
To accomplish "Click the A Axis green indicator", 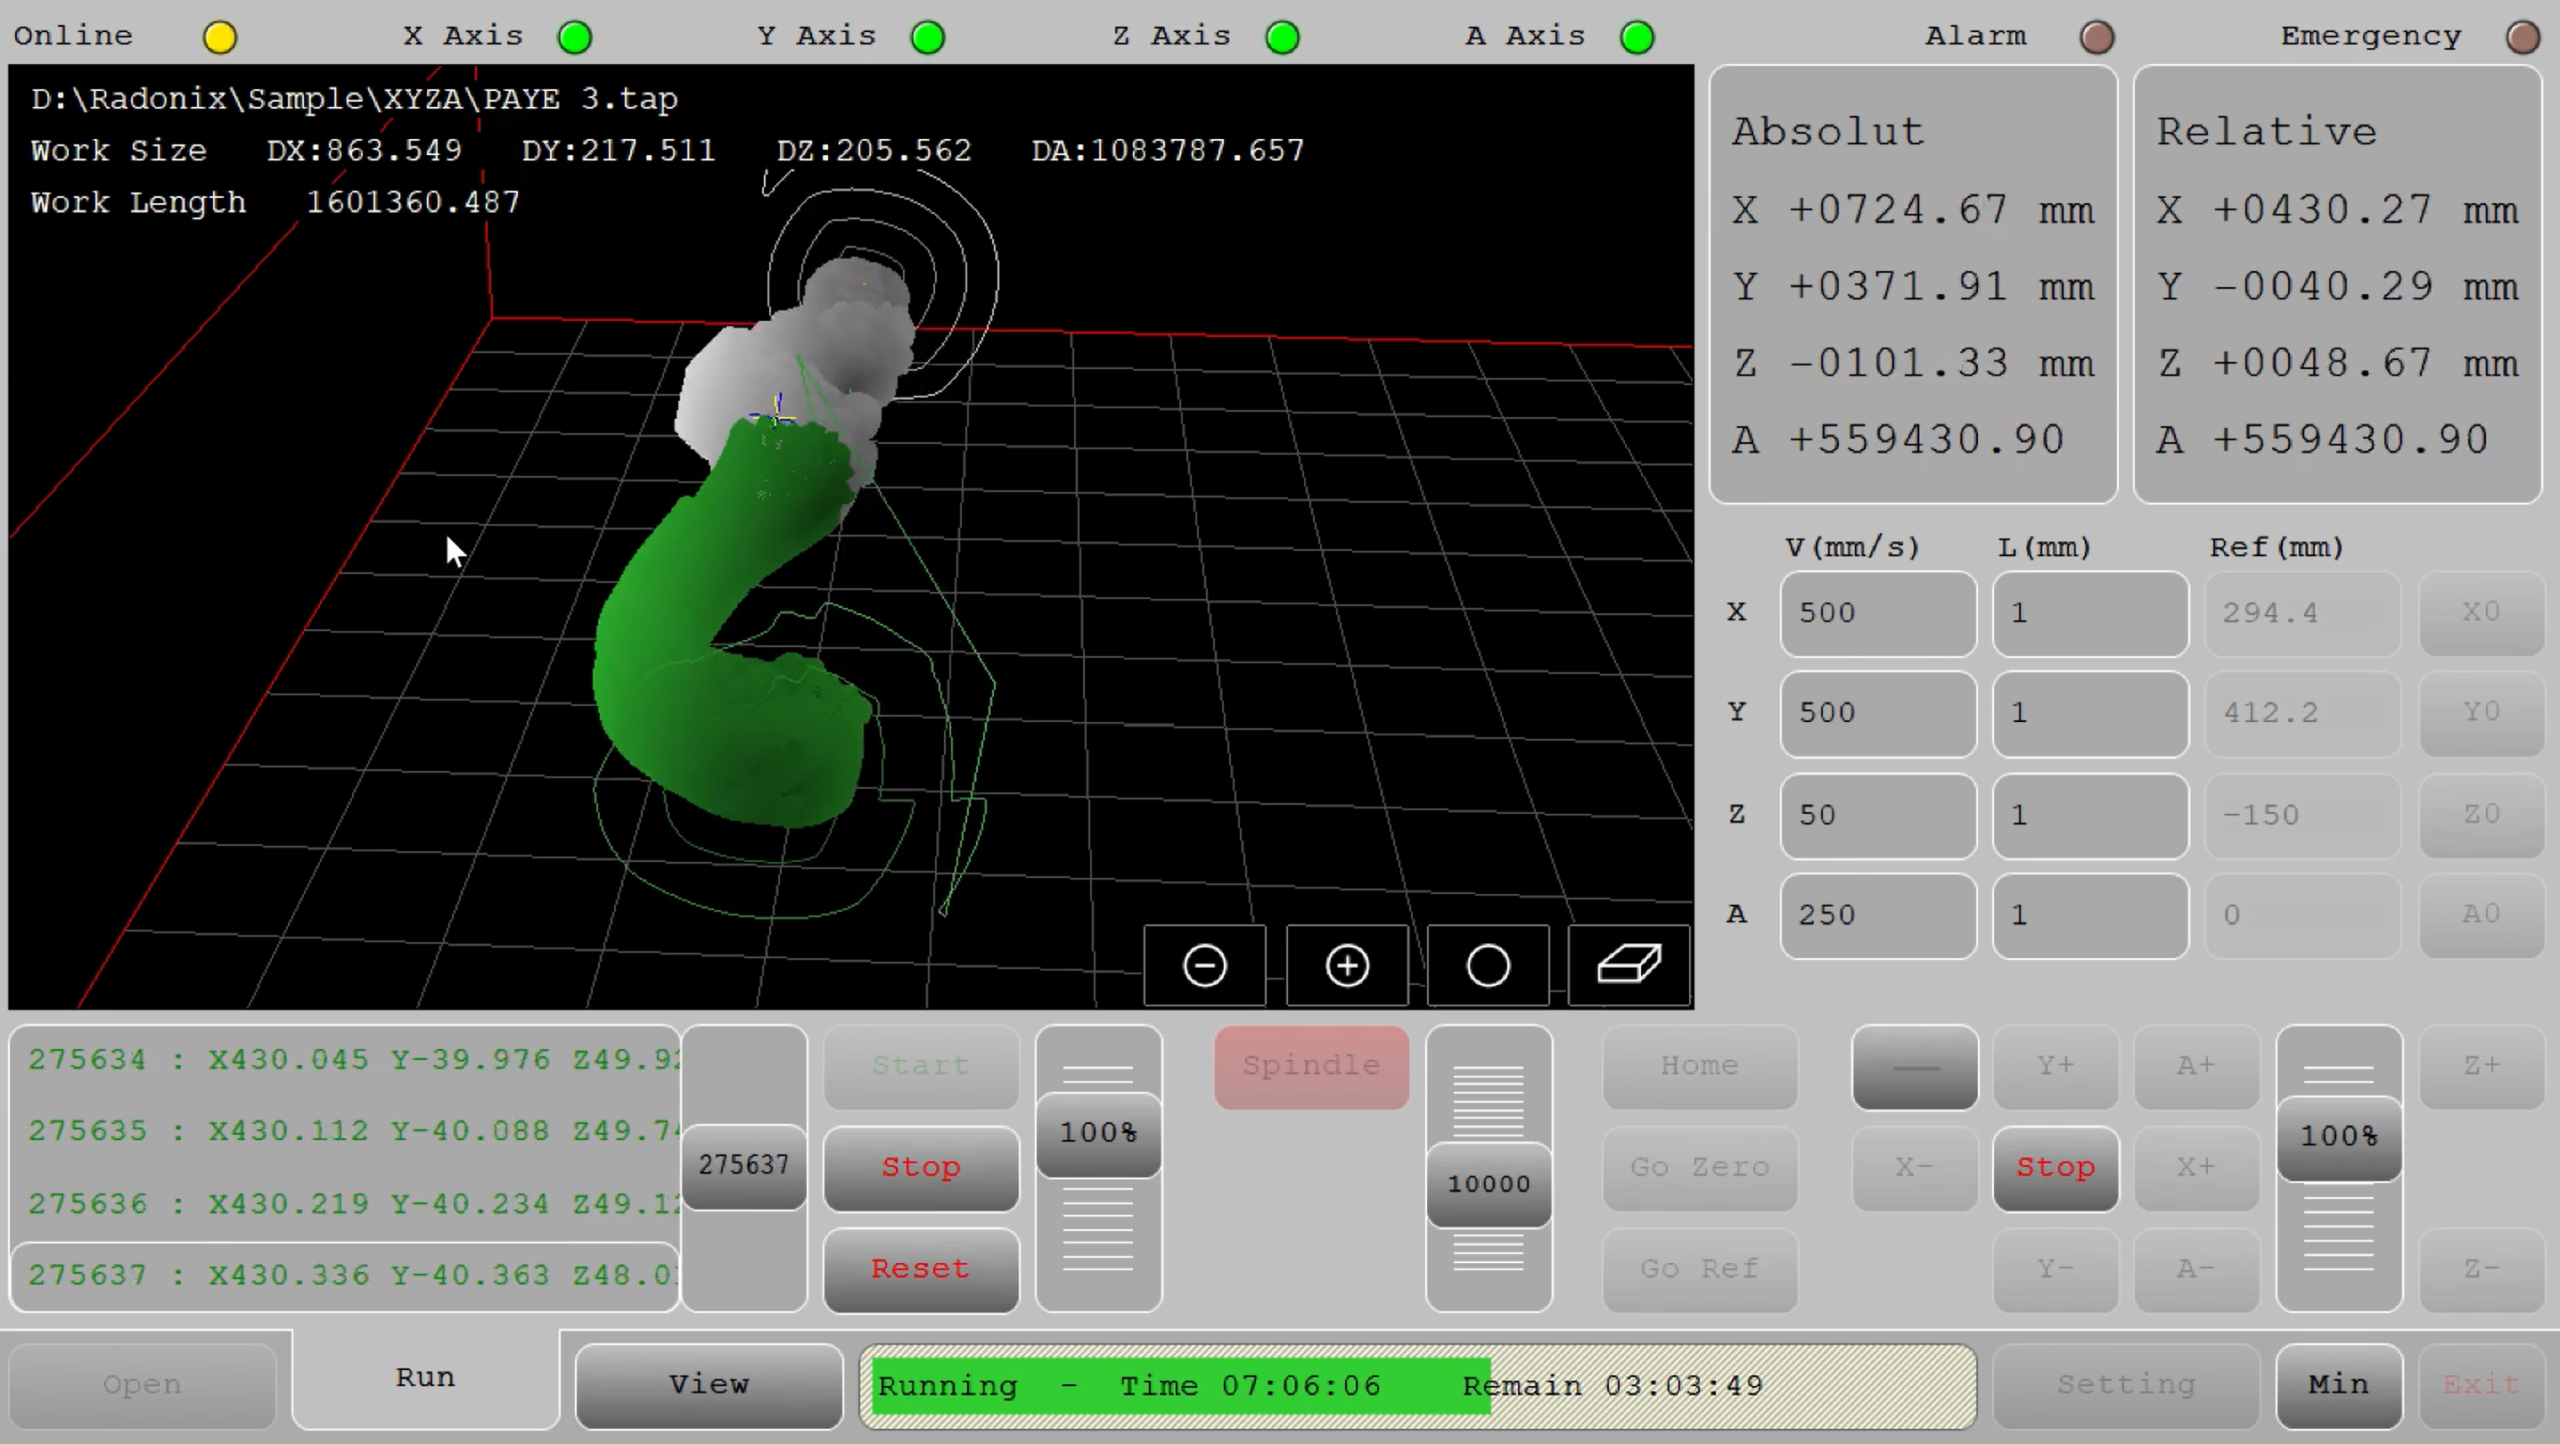I will (x=1637, y=37).
